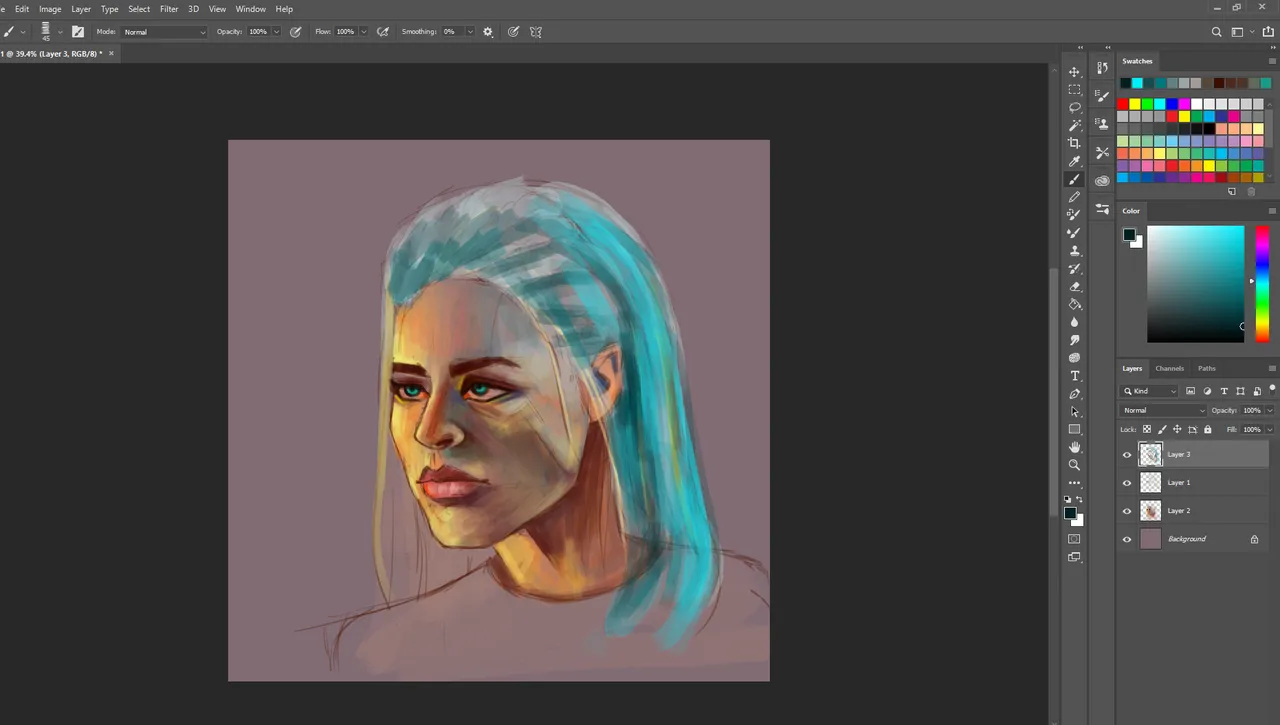The width and height of the screenshot is (1280, 725).
Task: Toggle lock position in Layers panel
Action: tap(1177, 429)
